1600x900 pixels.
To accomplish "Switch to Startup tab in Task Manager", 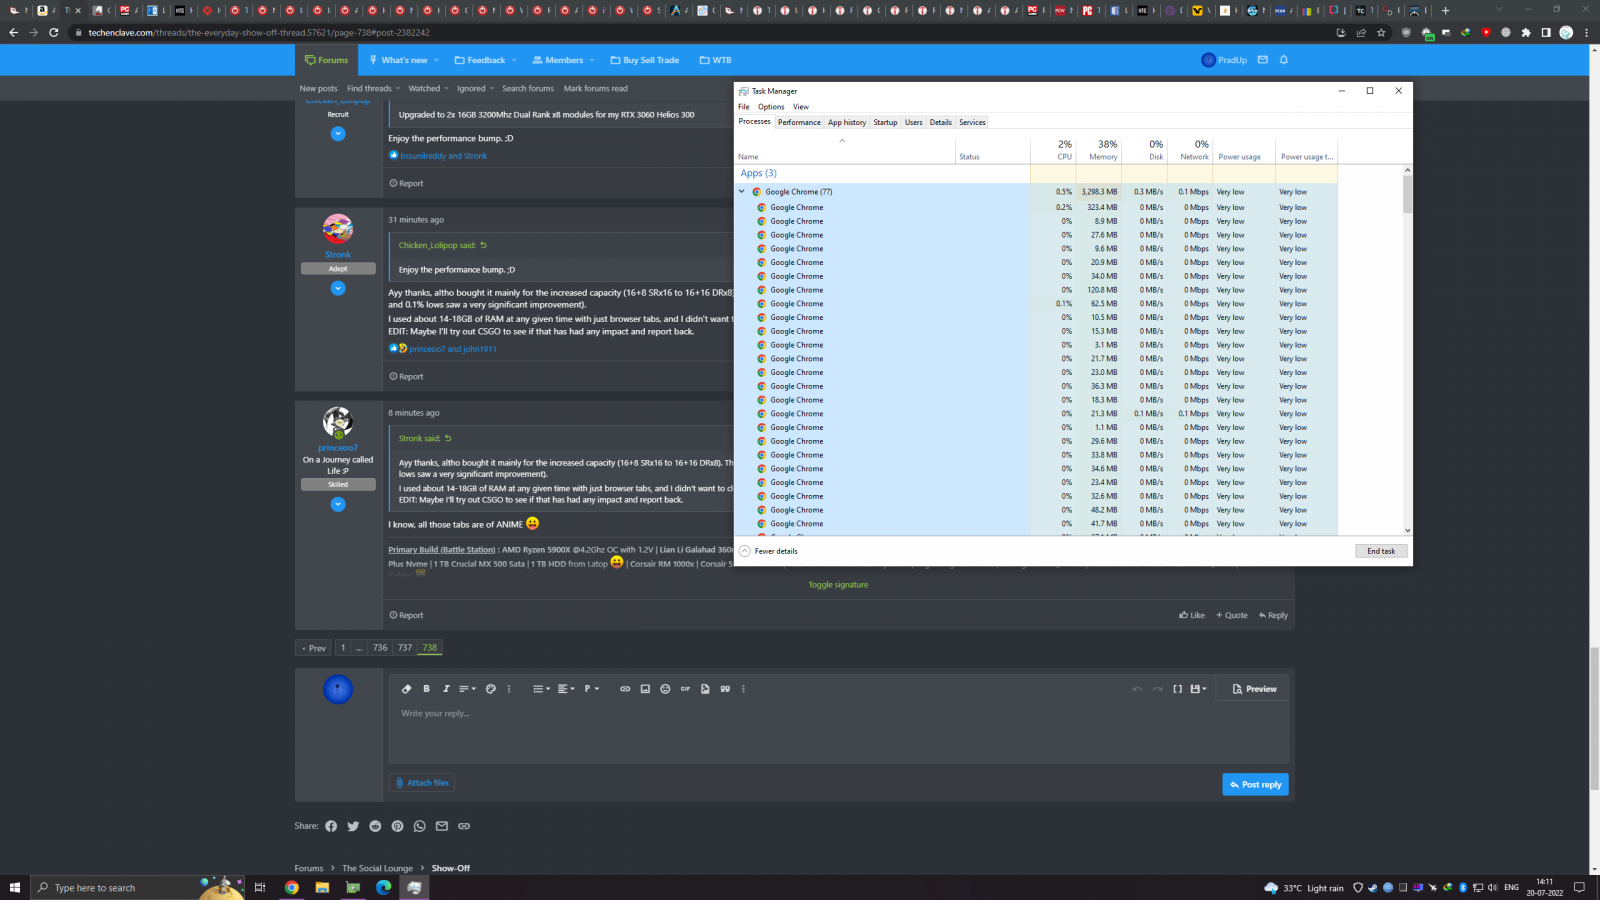I will [885, 122].
